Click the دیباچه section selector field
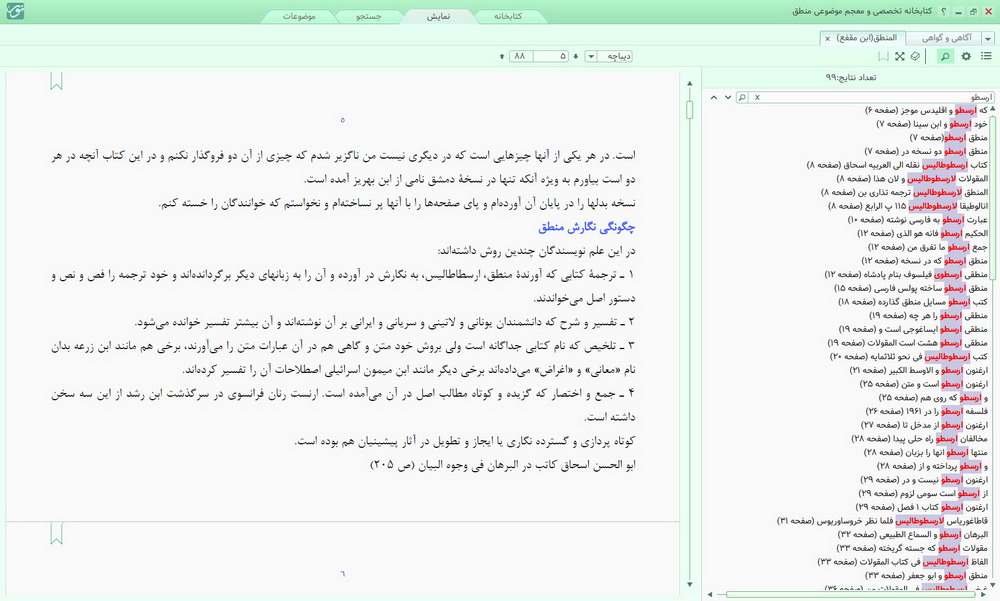 pyautogui.click(x=615, y=56)
